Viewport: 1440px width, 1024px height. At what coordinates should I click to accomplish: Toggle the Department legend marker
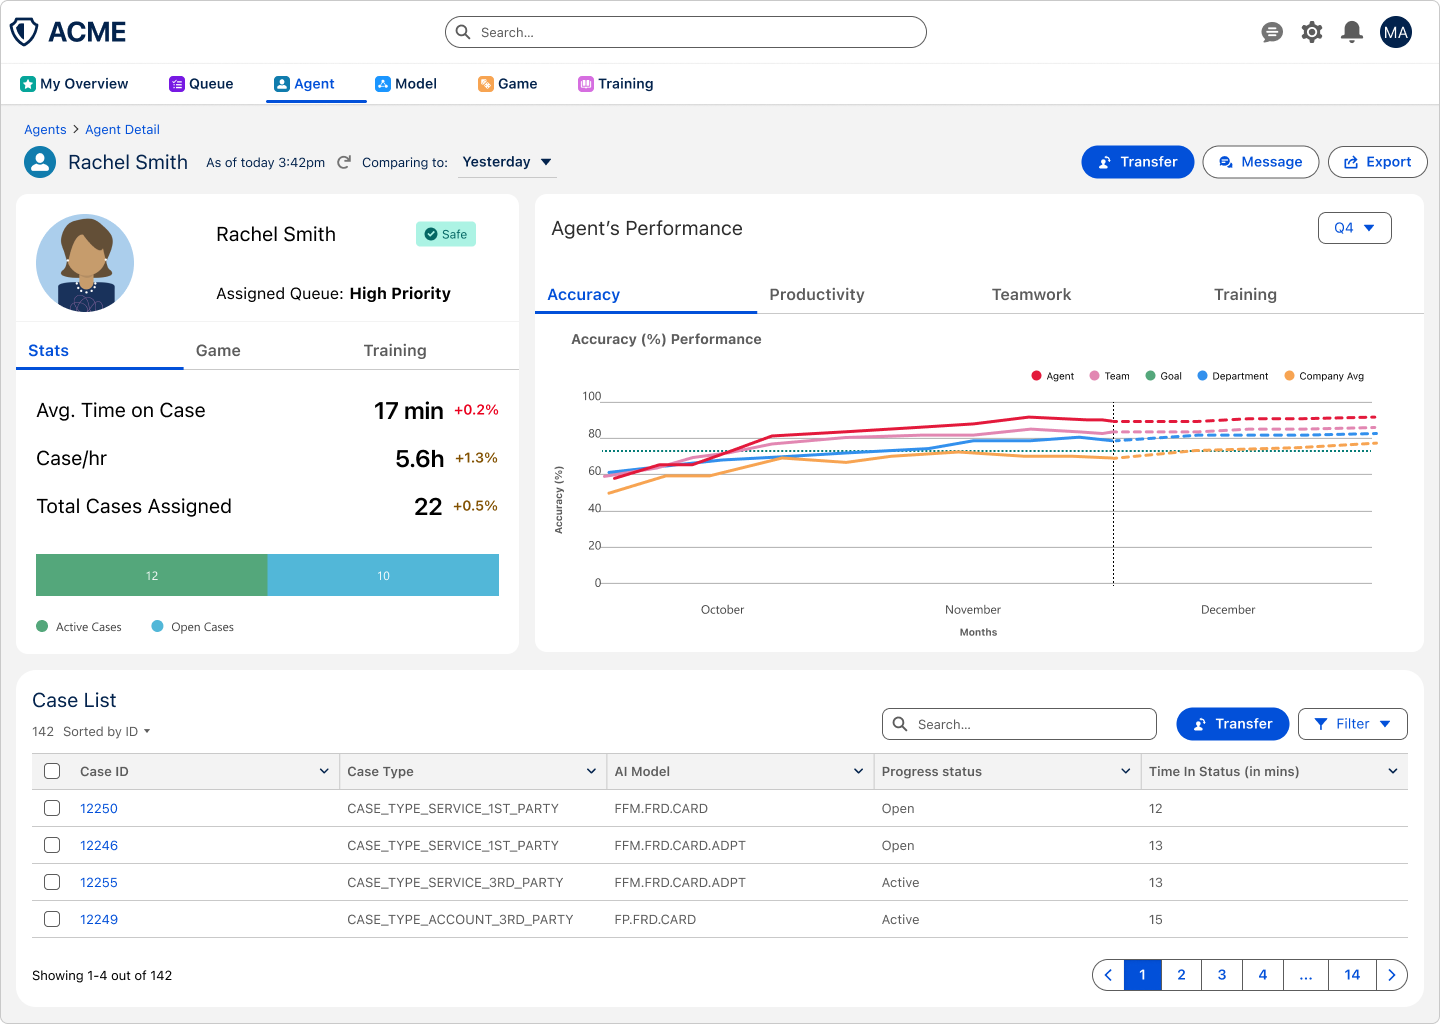coord(1203,376)
